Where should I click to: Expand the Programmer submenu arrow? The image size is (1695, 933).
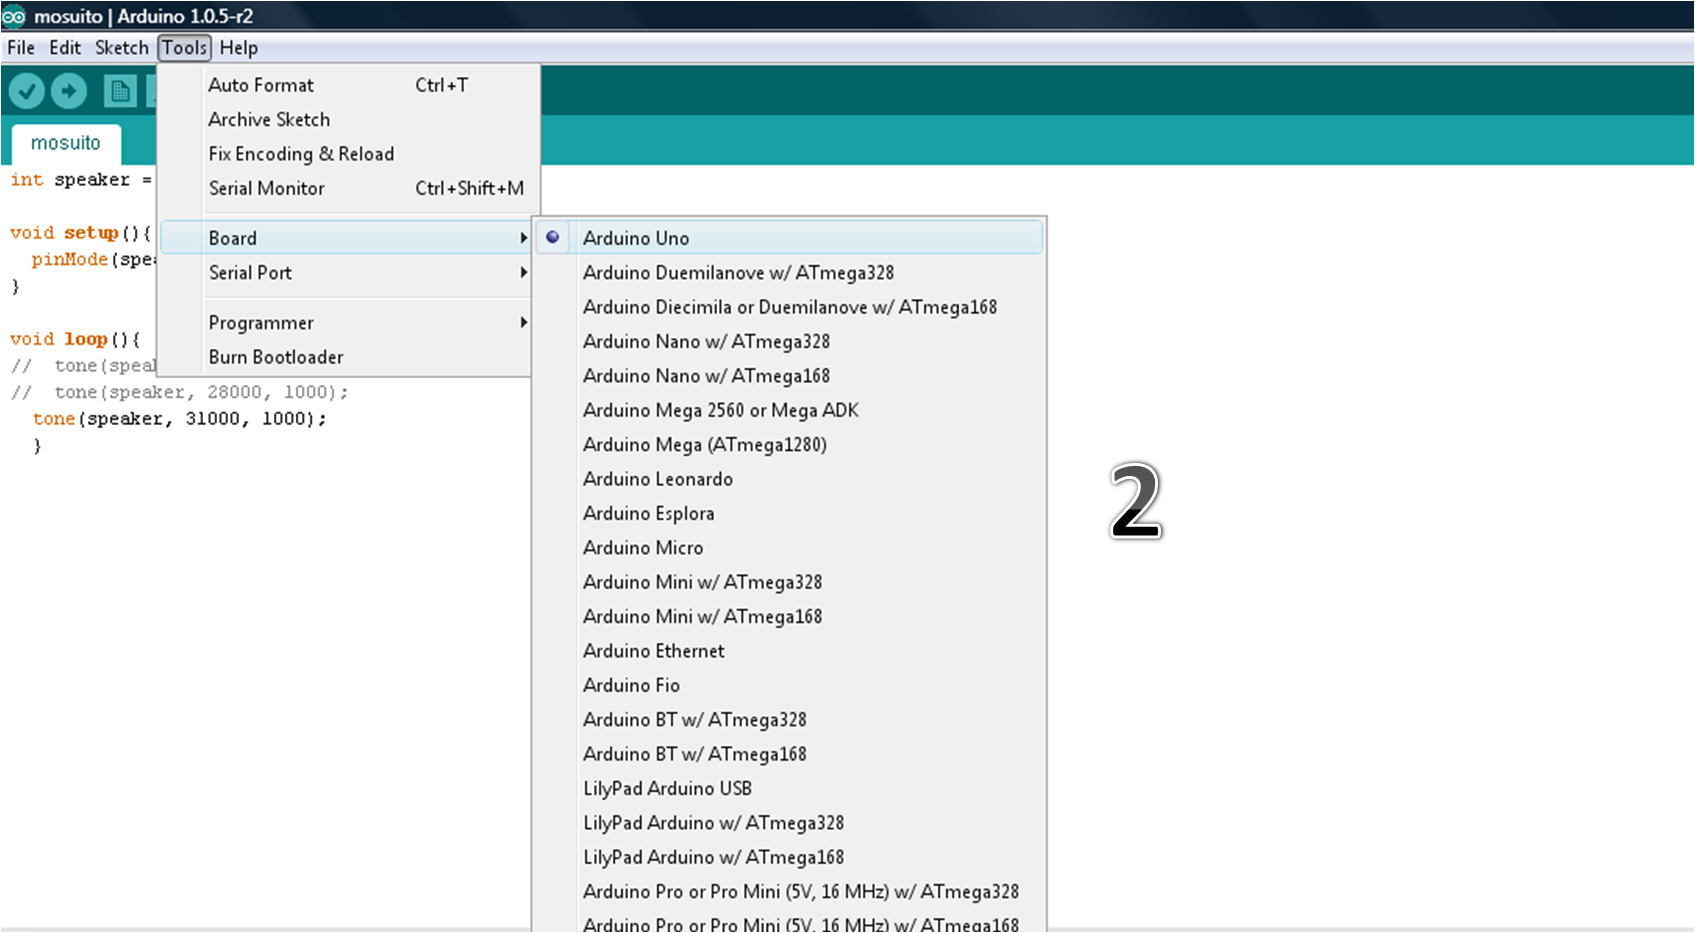pyautogui.click(x=523, y=322)
